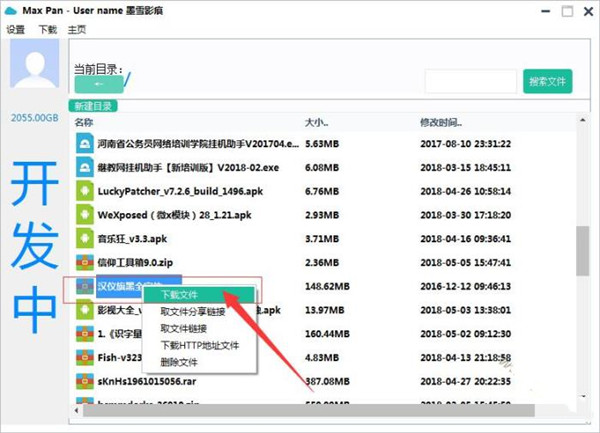Click the 2055.00GB storage label

click(x=34, y=117)
